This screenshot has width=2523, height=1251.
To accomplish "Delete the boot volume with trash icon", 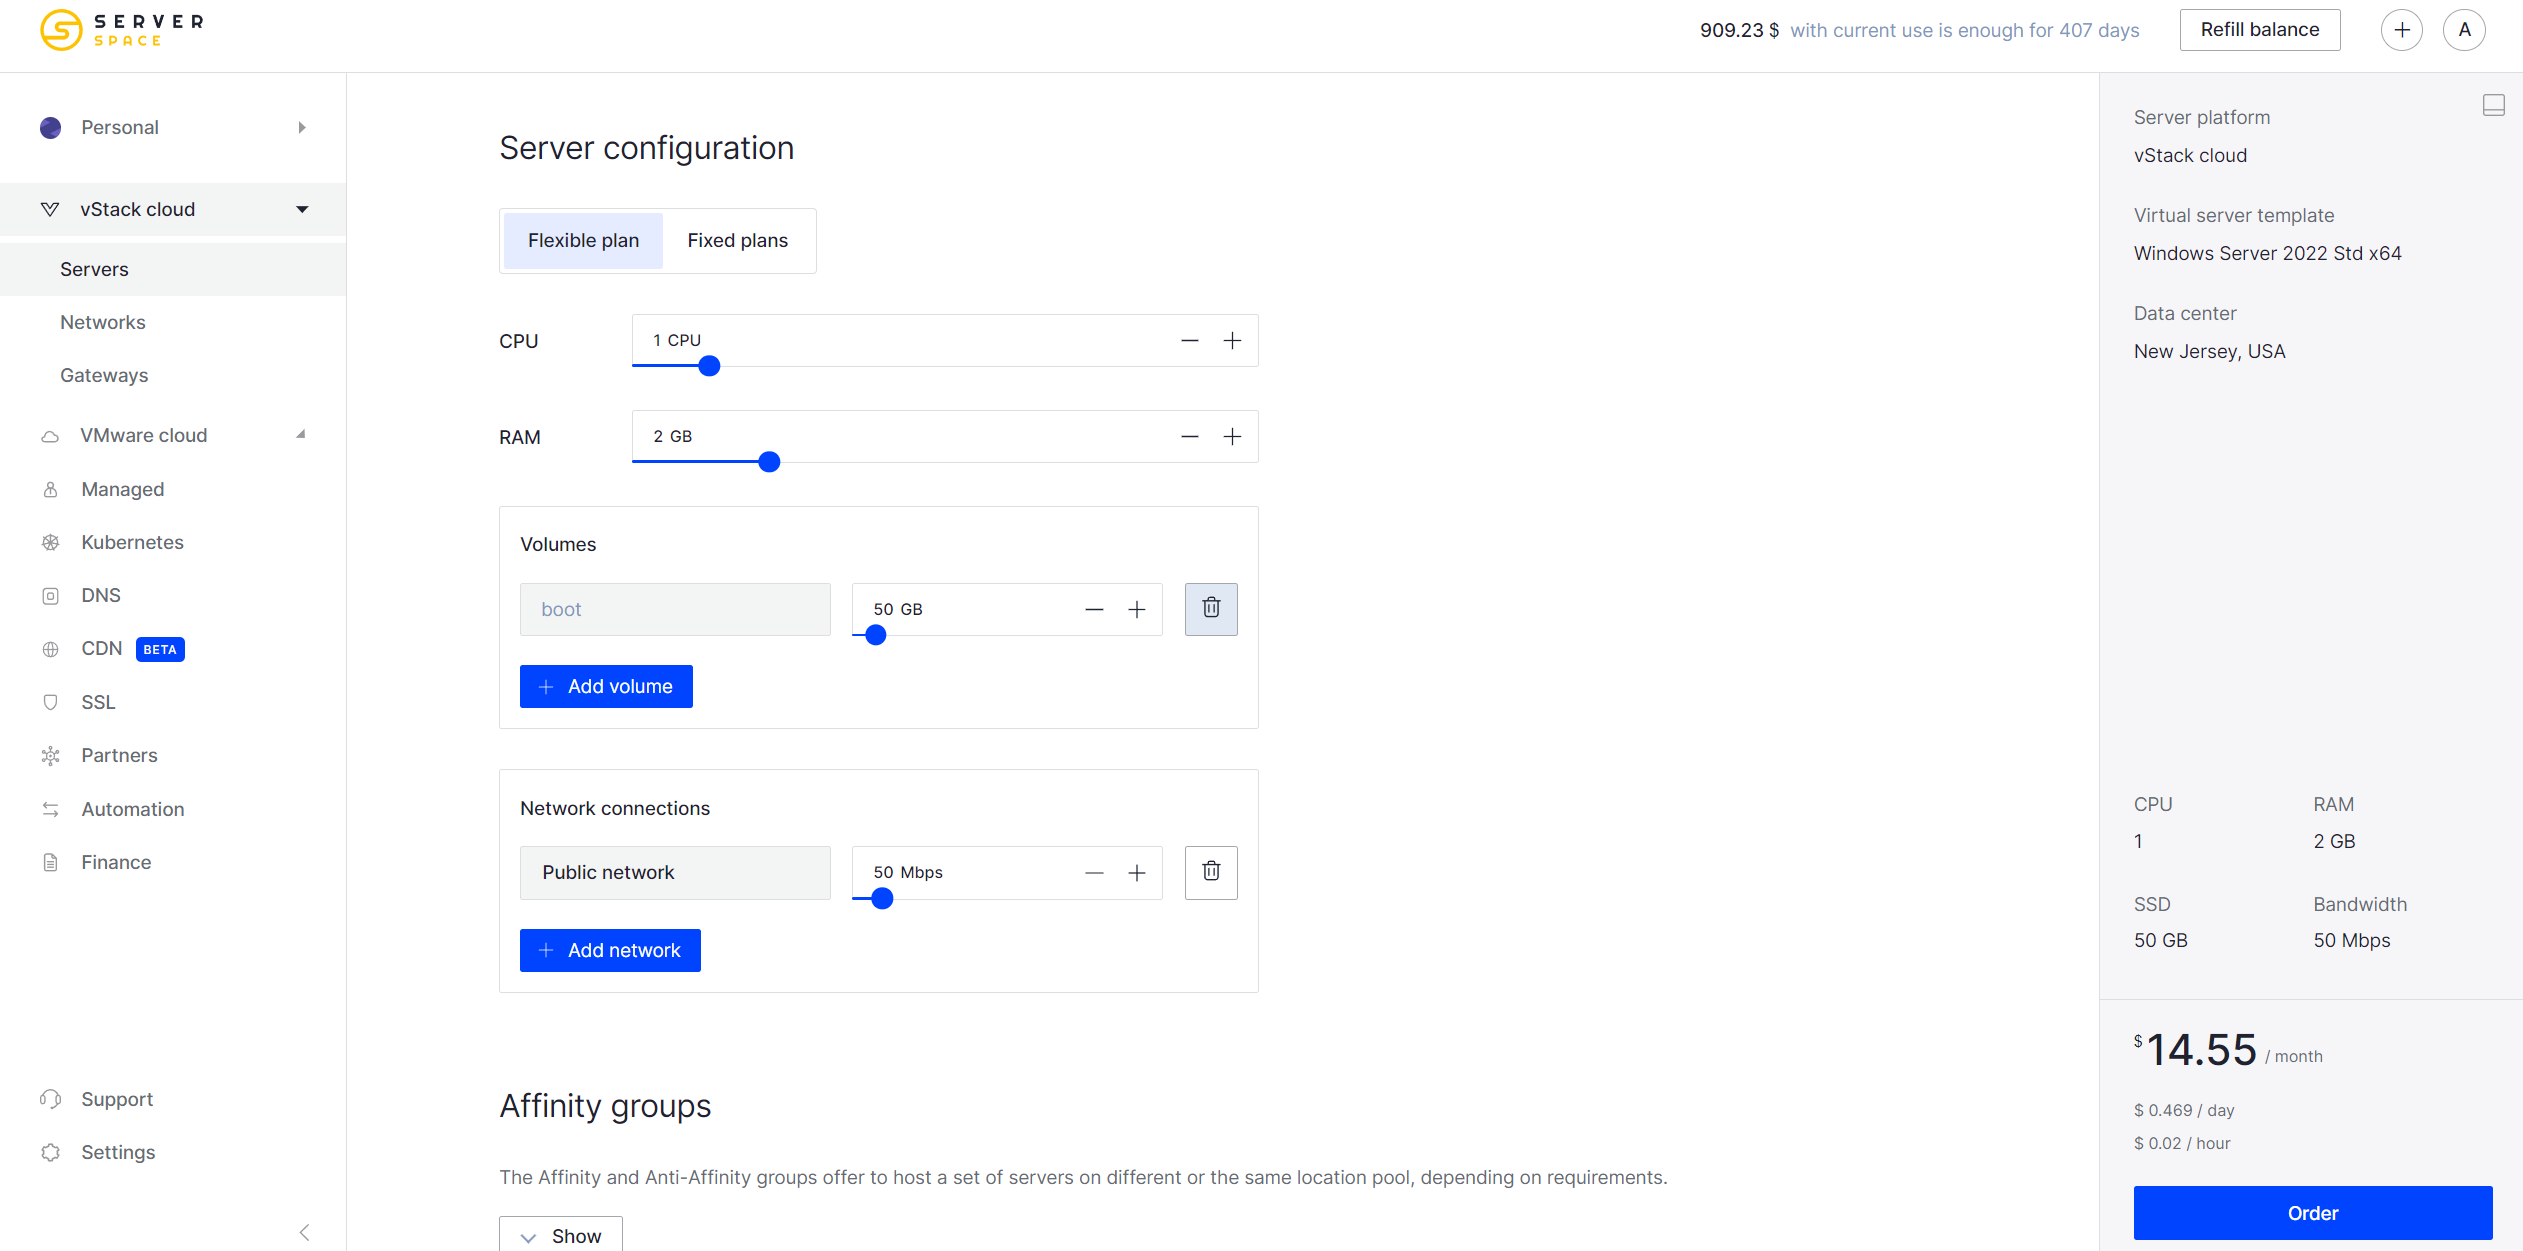I will (x=1211, y=609).
